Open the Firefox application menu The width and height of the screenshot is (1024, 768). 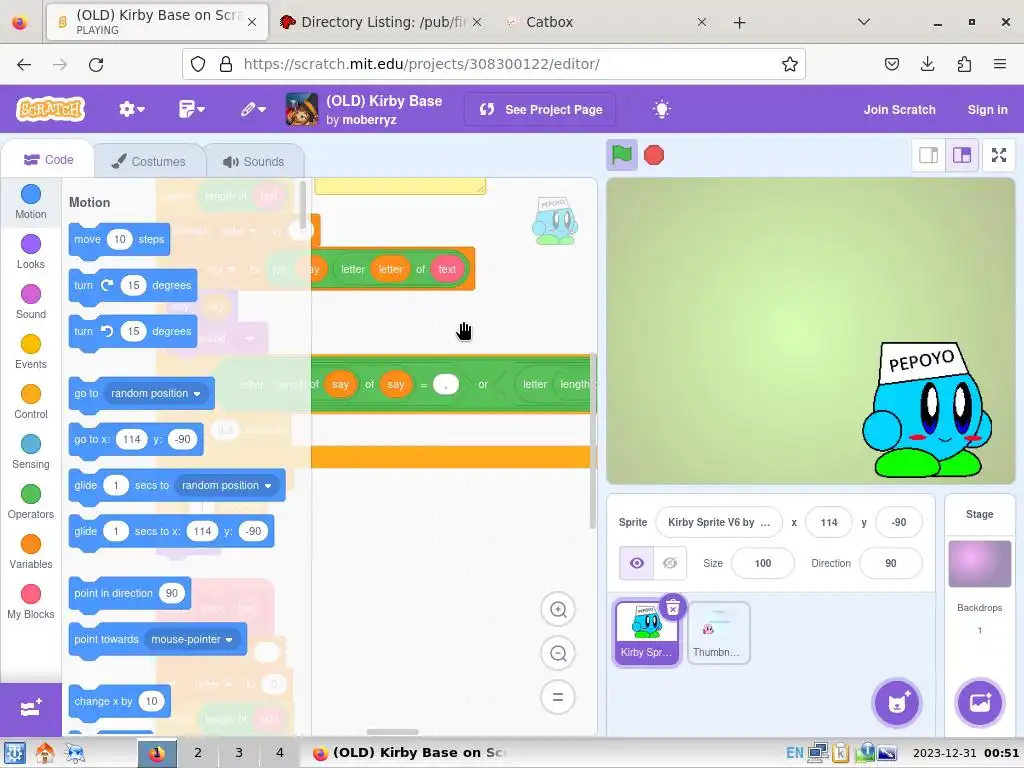pos(1000,64)
